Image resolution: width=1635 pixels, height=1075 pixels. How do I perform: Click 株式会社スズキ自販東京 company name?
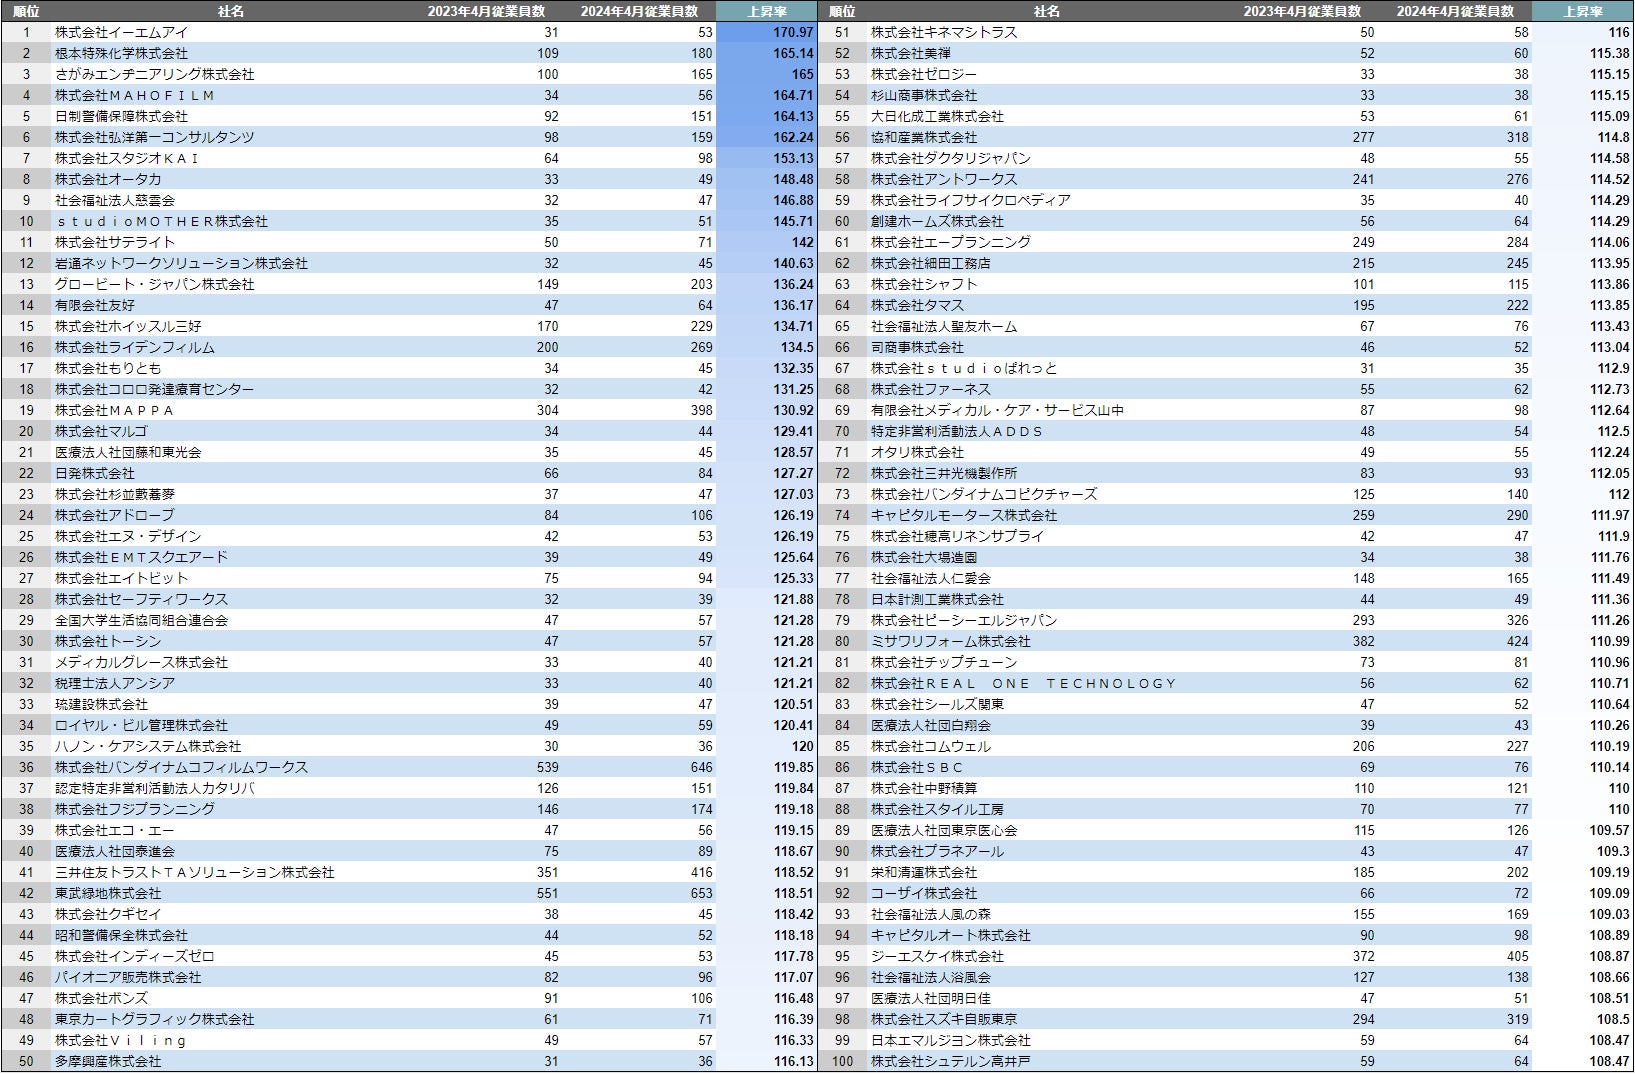[x=944, y=1019]
